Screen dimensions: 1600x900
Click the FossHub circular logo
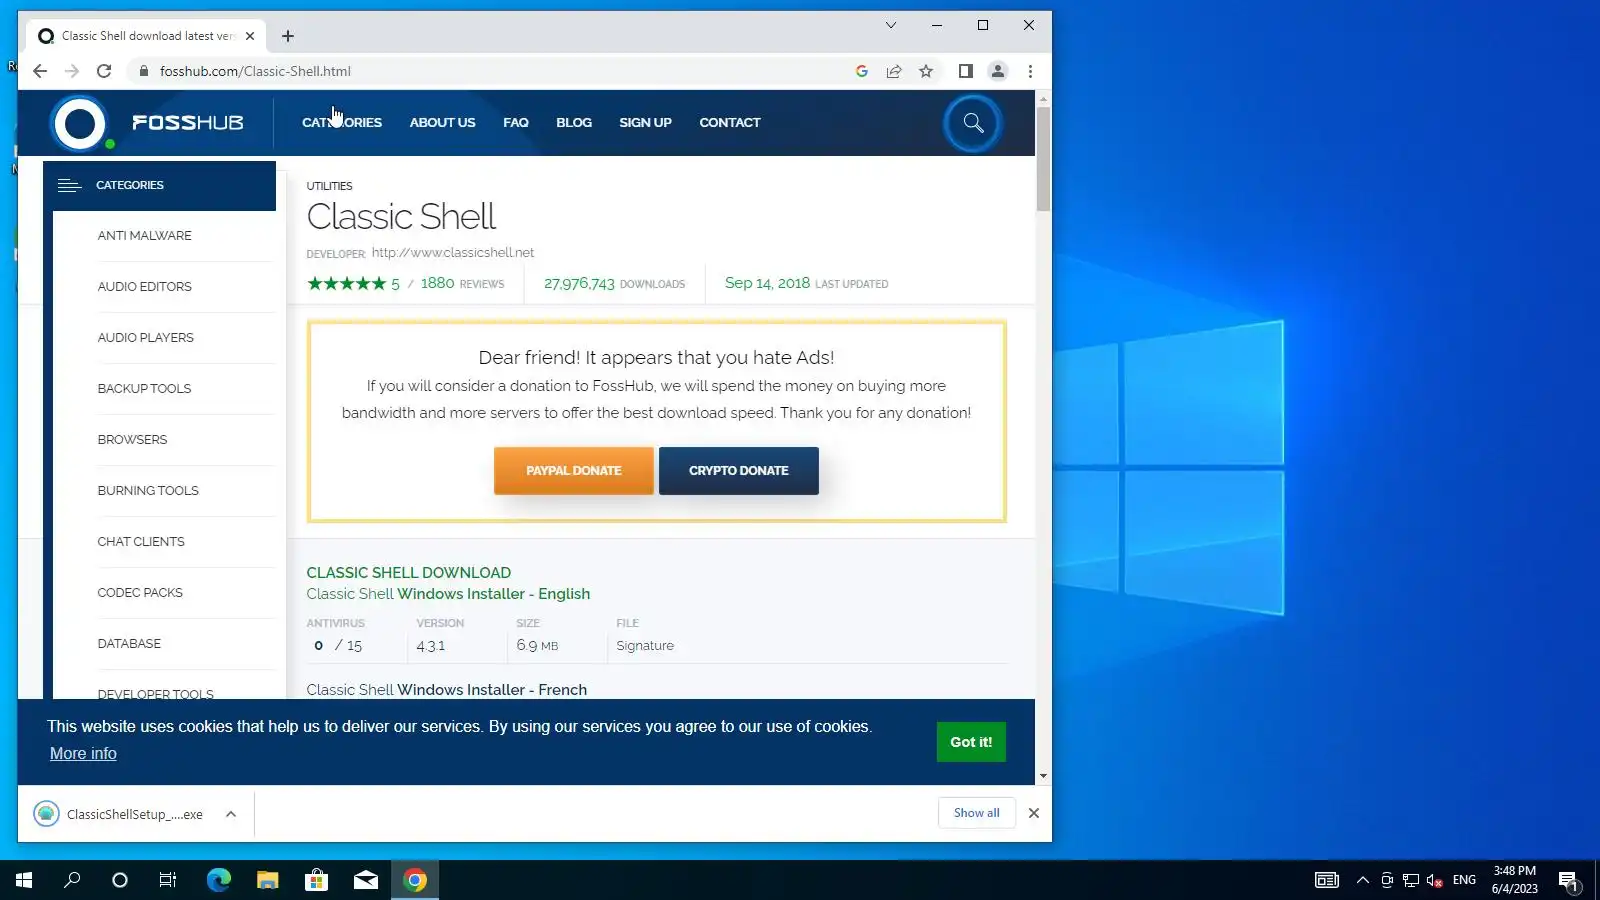coord(79,124)
